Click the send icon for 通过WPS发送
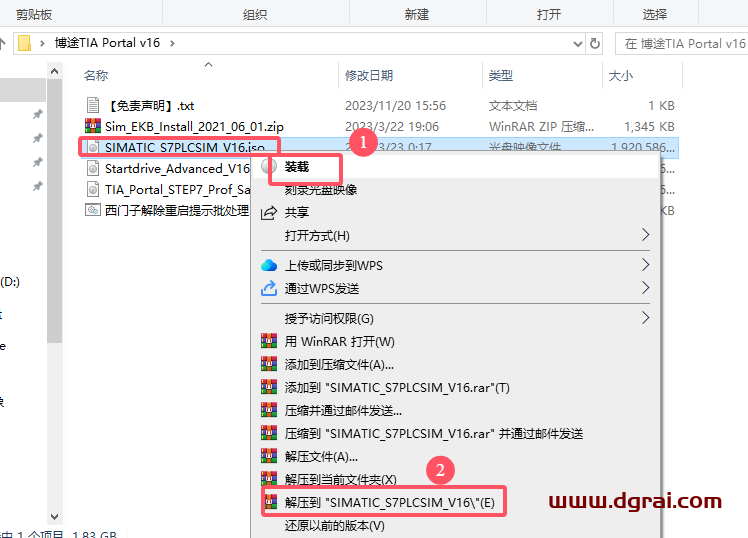Image resolution: width=748 pixels, height=538 pixels. click(269, 288)
